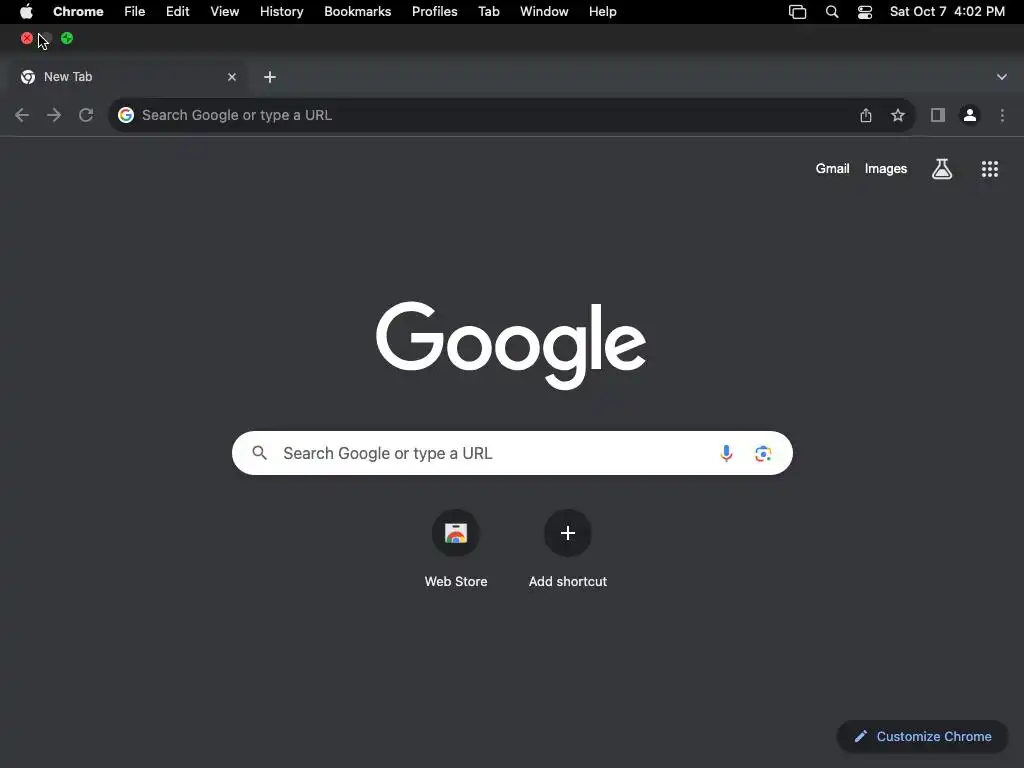
Task: Open the Window menu
Action: (544, 12)
